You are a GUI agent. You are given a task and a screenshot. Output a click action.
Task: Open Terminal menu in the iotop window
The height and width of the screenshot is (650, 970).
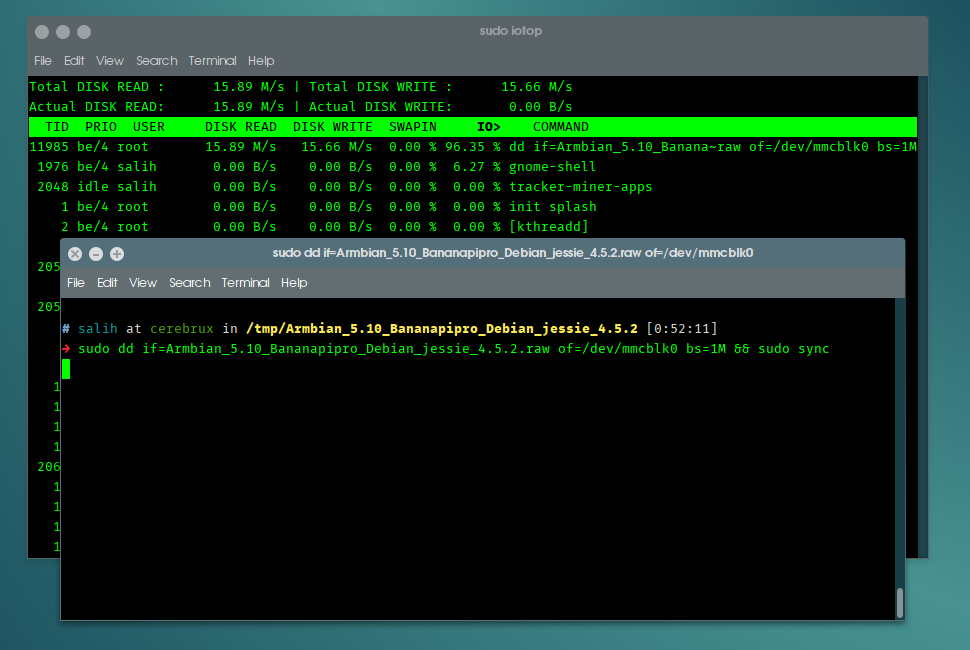pyautogui.click(x=212, y=61)
